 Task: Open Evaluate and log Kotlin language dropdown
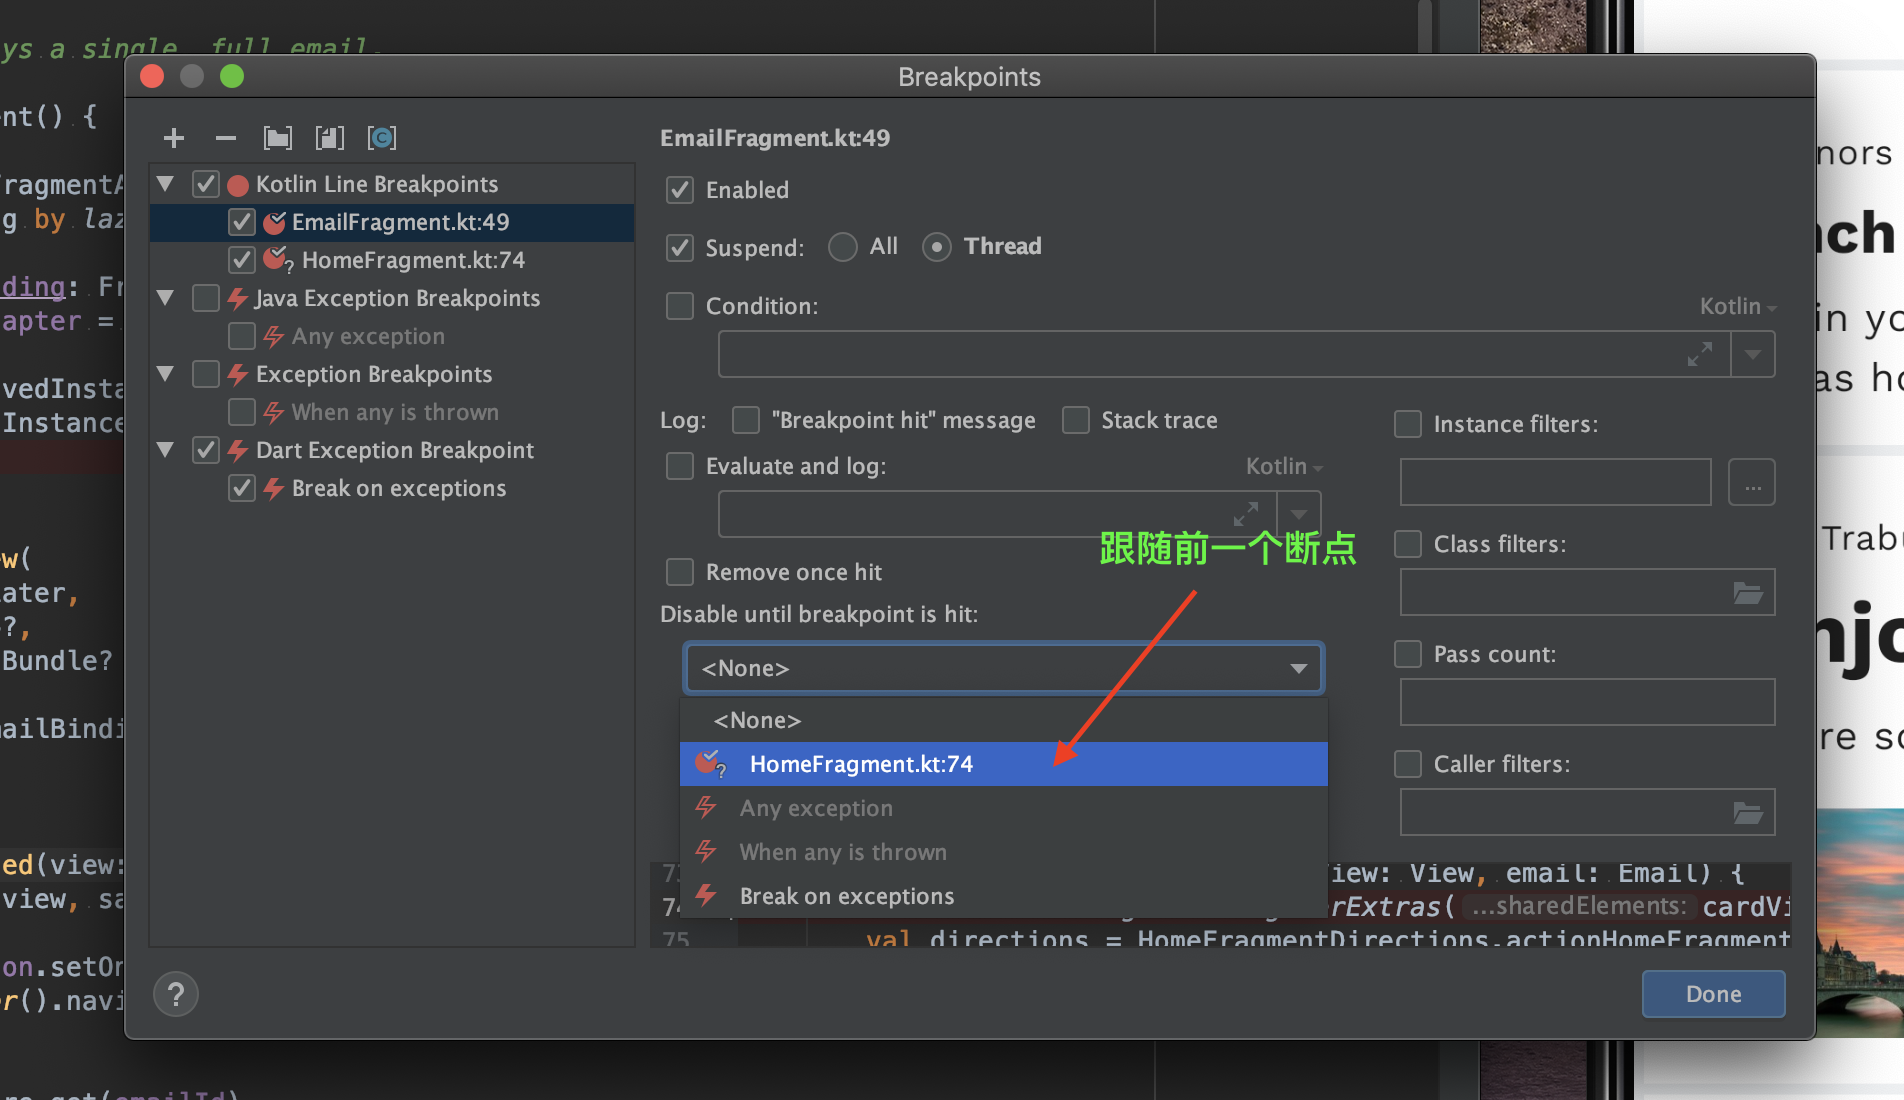[1284, 466]
